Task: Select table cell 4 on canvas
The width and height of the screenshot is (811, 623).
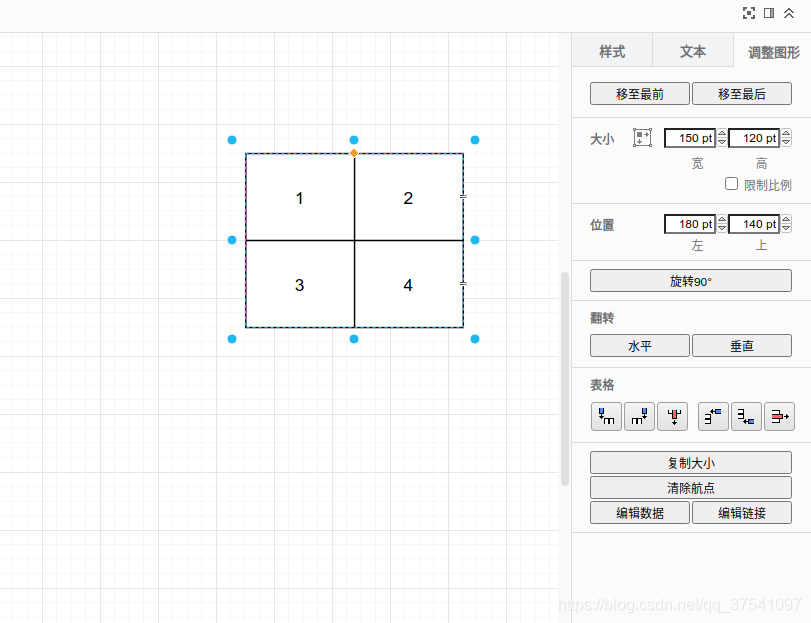Action: click(409, 284)
